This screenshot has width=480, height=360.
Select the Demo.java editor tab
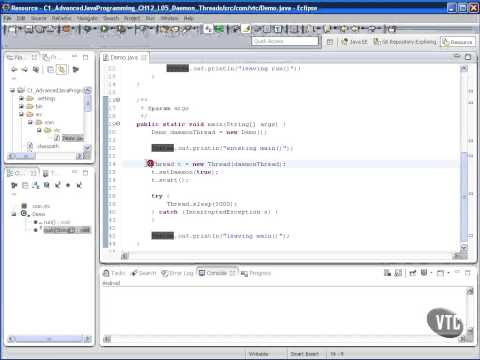pyautogui.click(x=124, y=57)
